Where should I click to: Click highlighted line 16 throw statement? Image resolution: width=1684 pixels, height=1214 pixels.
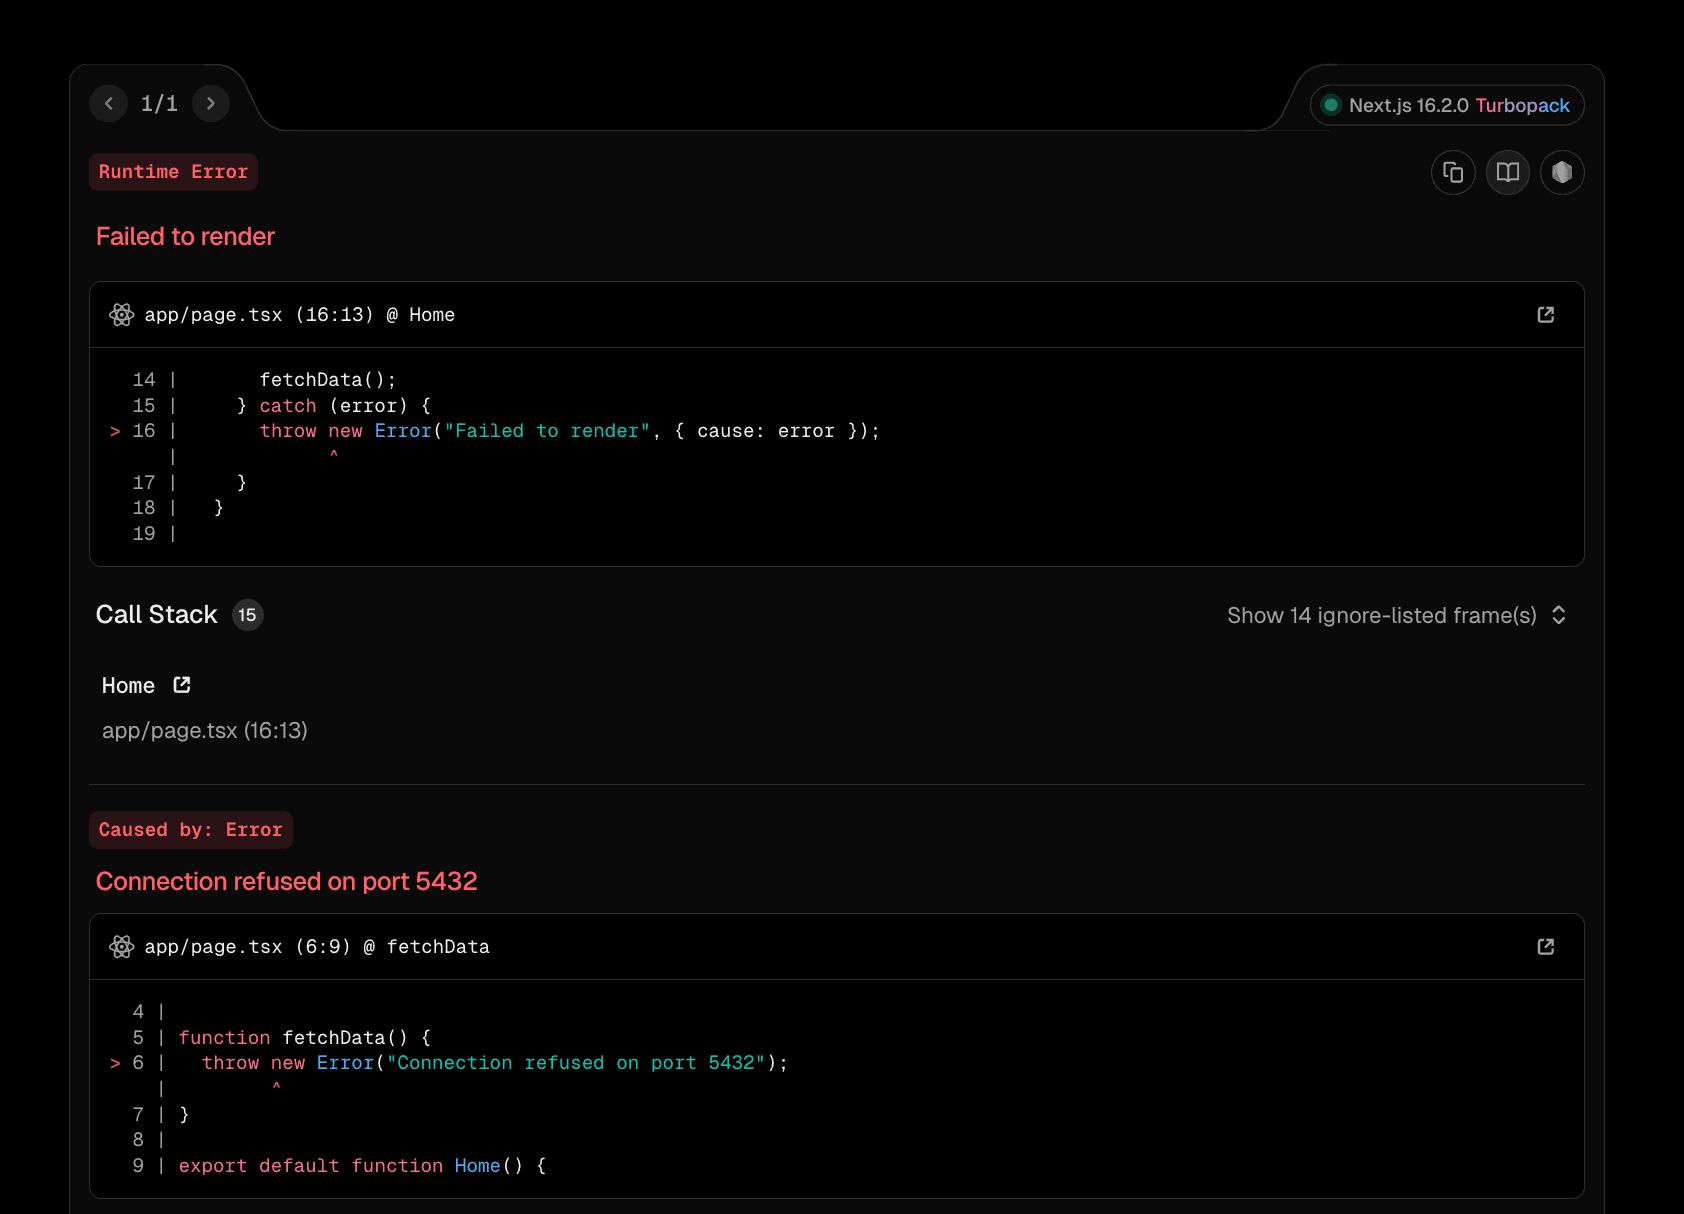coord(568,431)
